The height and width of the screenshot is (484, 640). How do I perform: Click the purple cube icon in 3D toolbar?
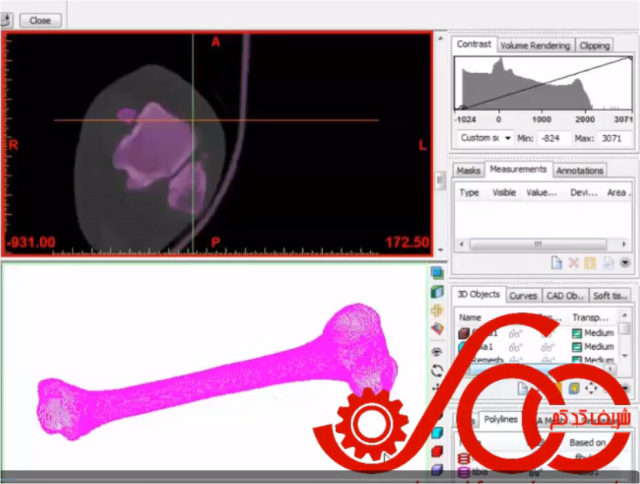coord(437,470)
